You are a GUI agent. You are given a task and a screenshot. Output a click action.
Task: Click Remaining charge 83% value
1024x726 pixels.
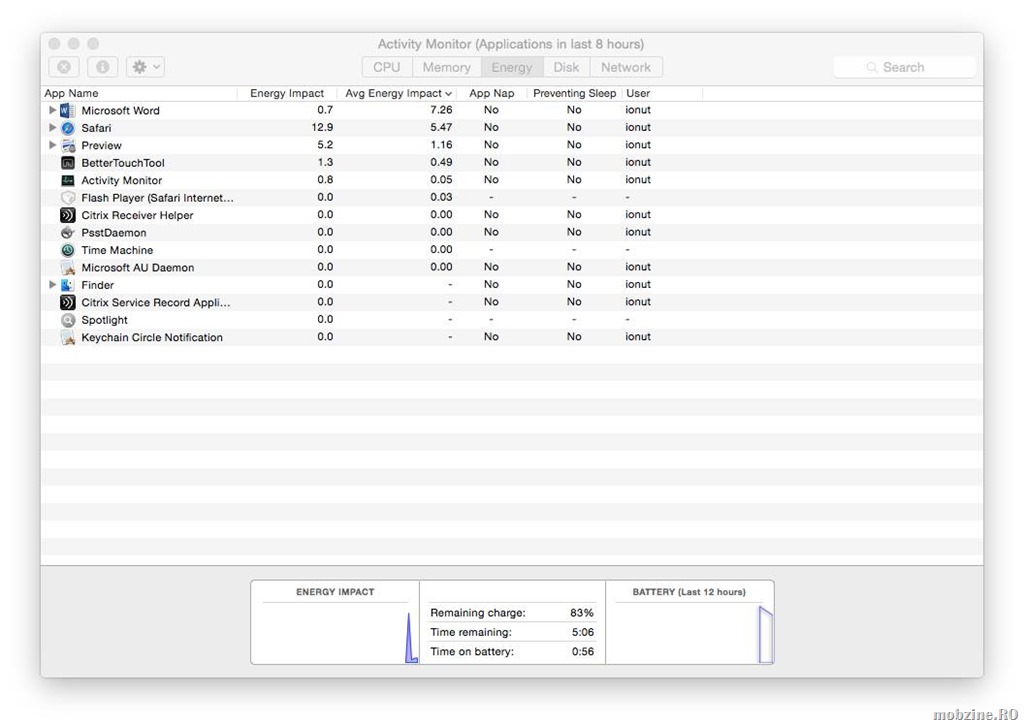[581, 613]
